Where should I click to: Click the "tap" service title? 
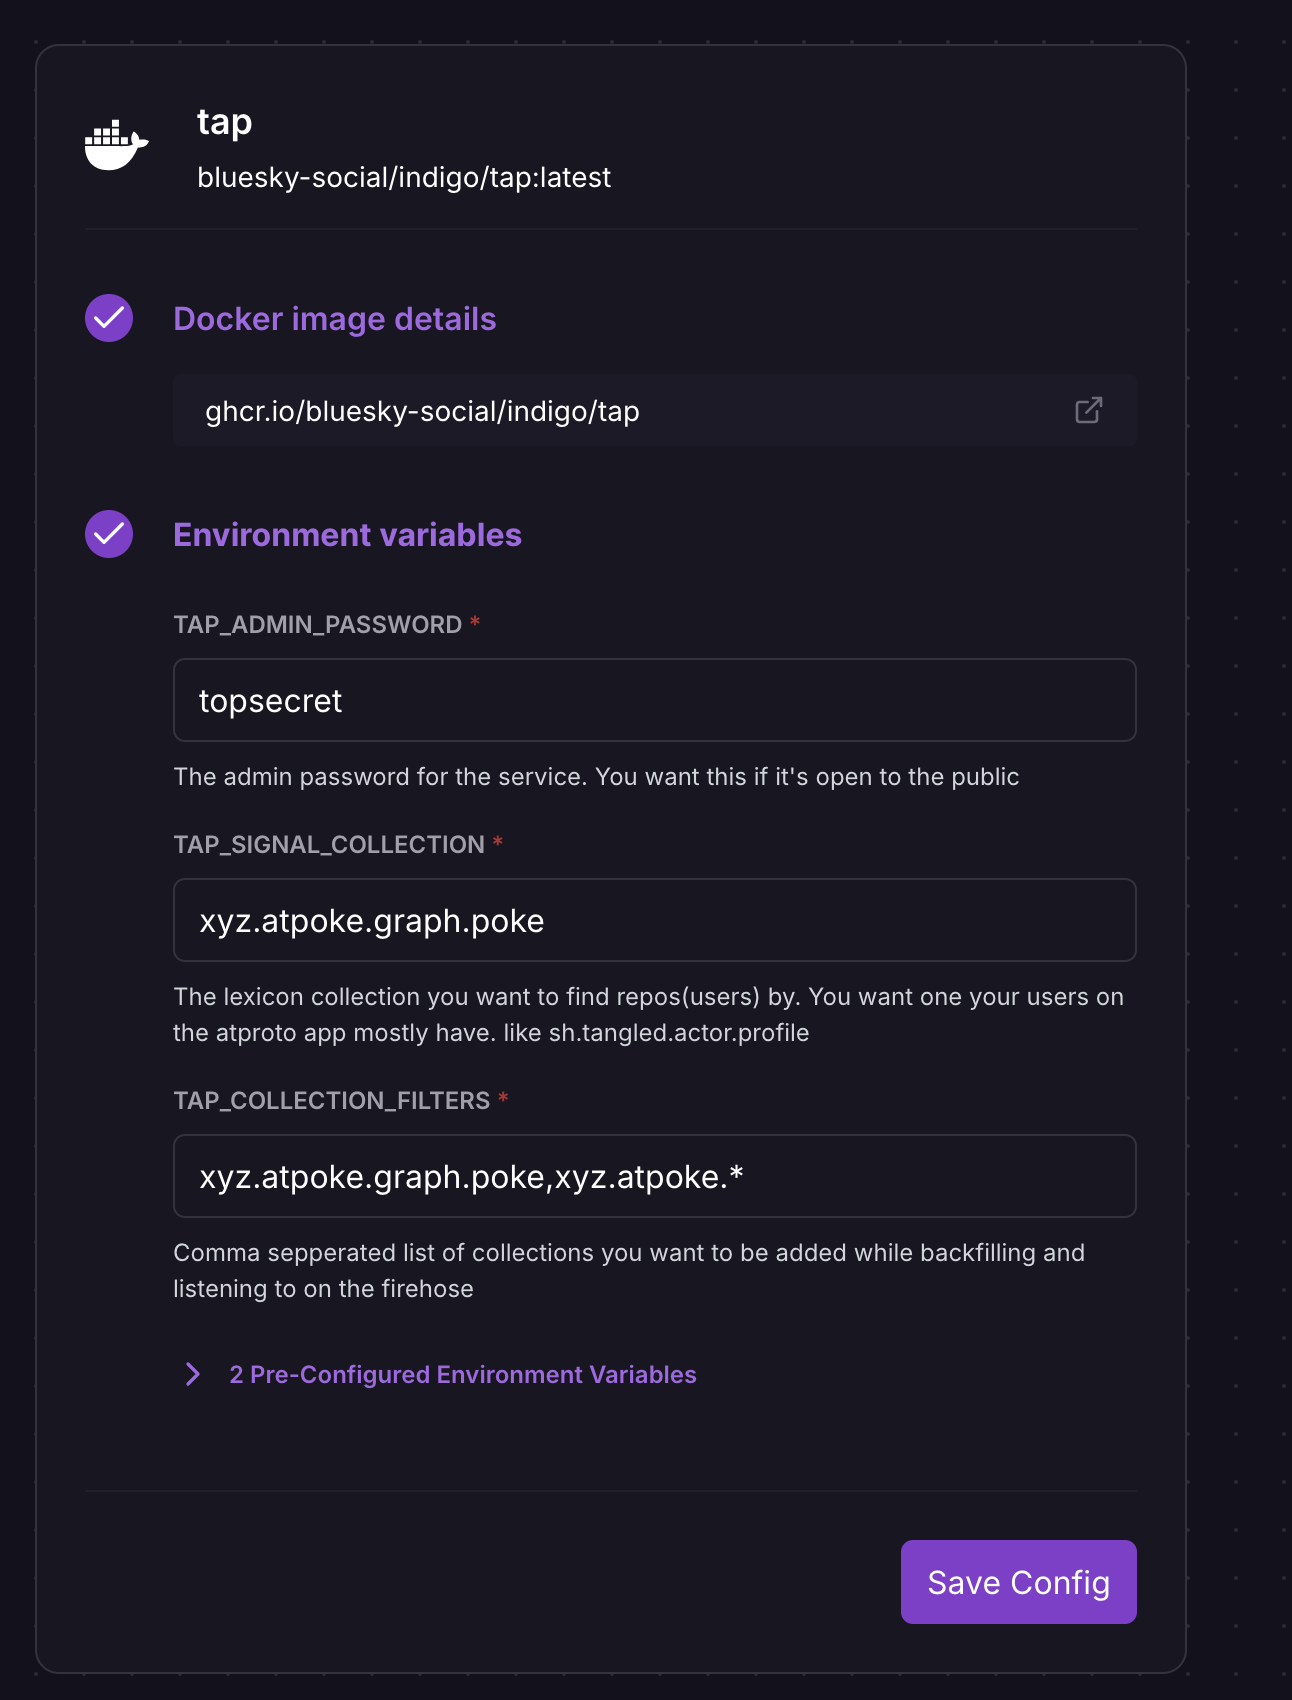tap(224, 122)
